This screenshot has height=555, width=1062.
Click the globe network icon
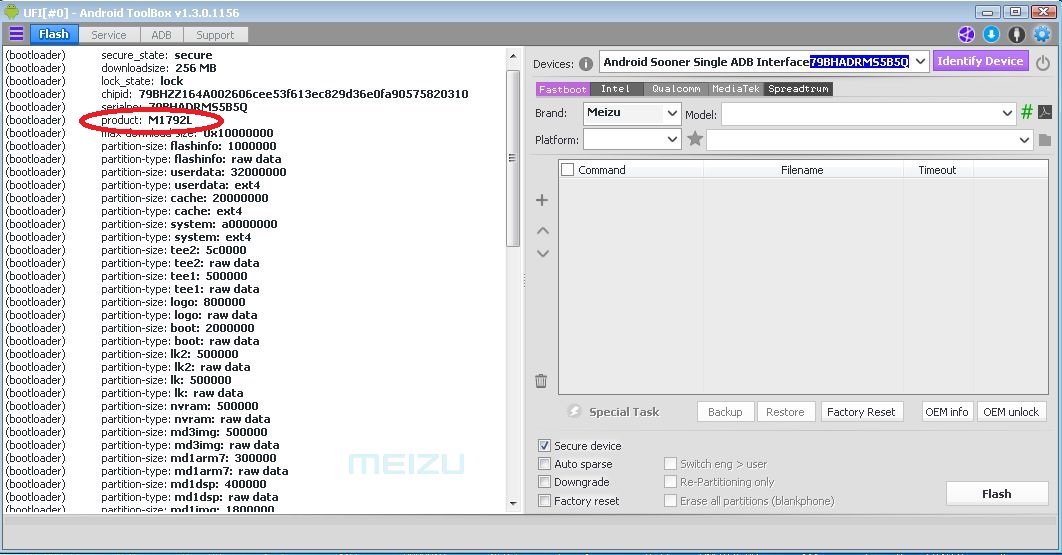(967, 35)
